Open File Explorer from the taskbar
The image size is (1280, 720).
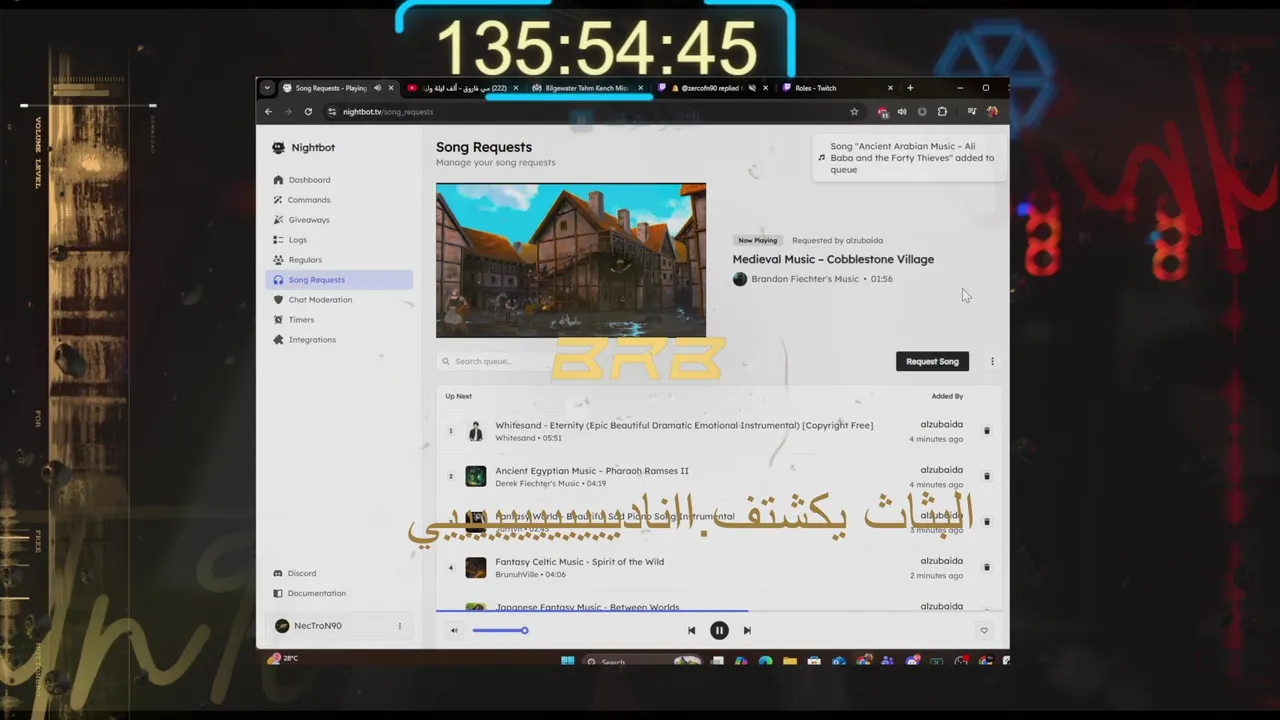tap(790, 661)
